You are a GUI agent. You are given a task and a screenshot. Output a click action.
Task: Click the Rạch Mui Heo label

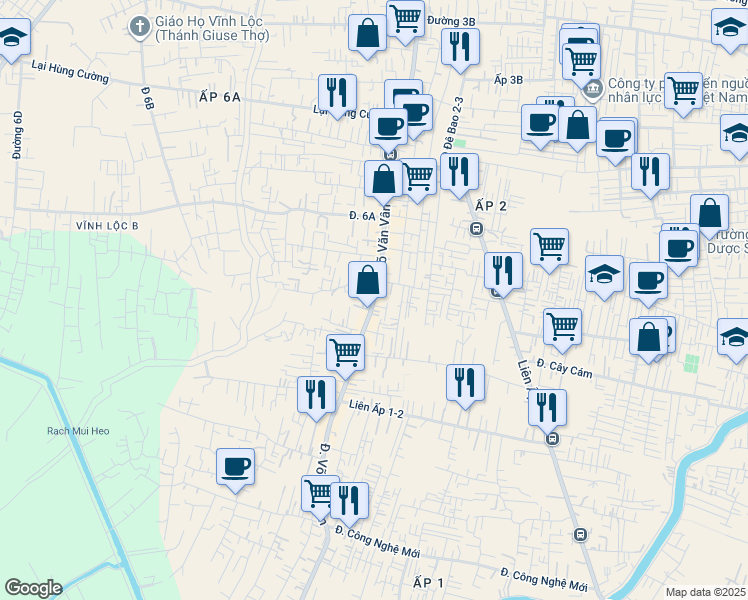coord(78,431)
